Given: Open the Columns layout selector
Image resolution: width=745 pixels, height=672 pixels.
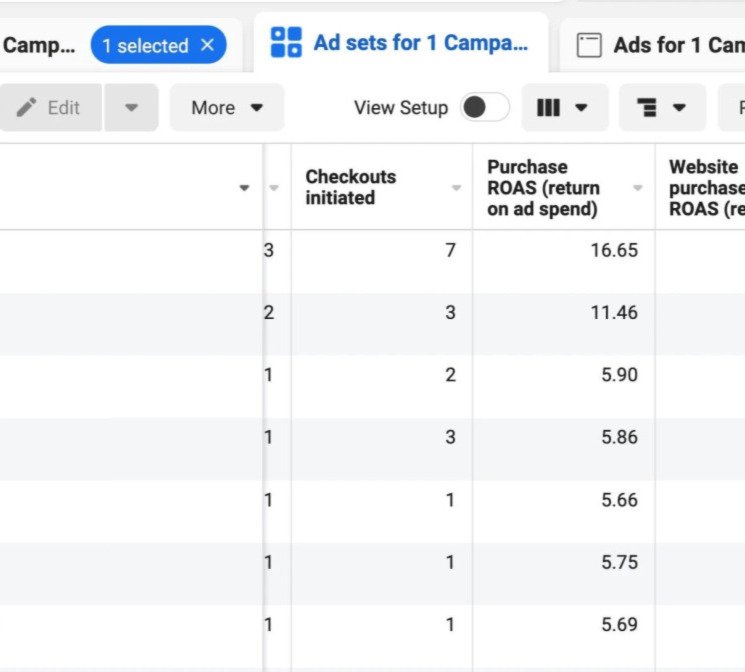Looking at the screenshot, I should click(x=564, y=107).
